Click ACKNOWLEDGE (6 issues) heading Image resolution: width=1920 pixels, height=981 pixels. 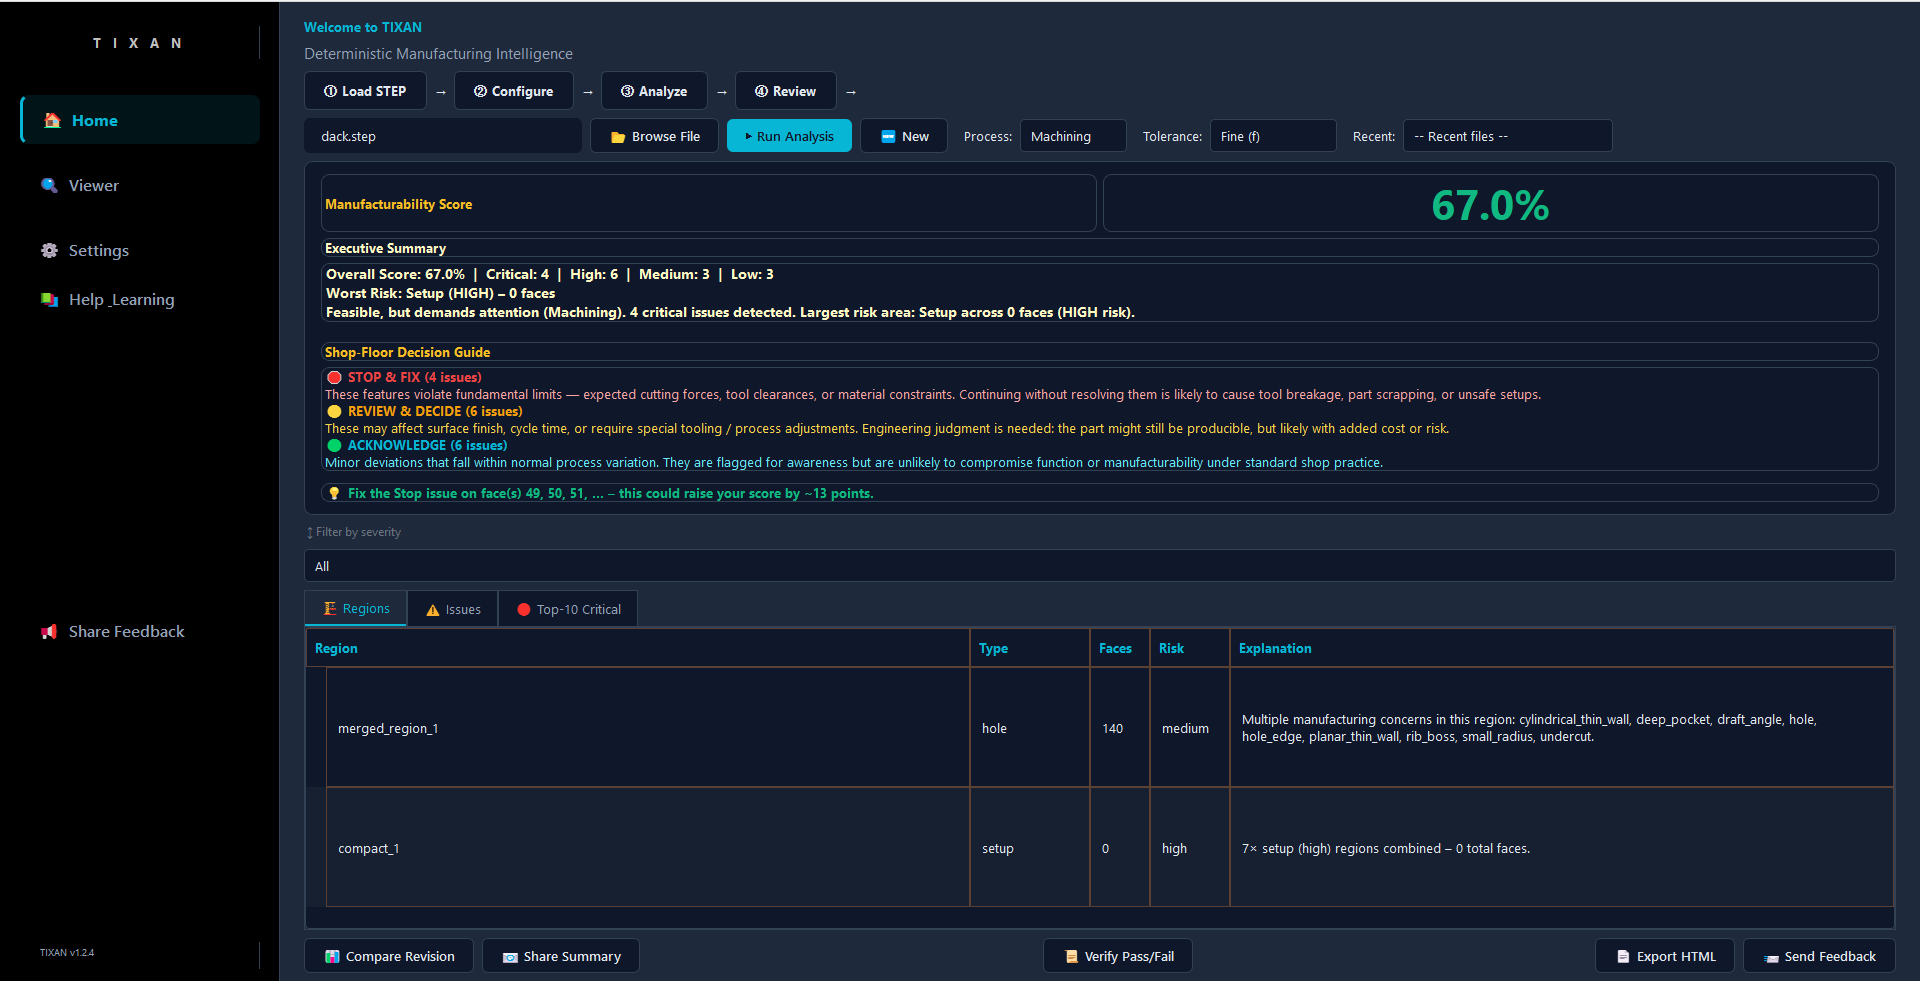click(x=427, y=445)
